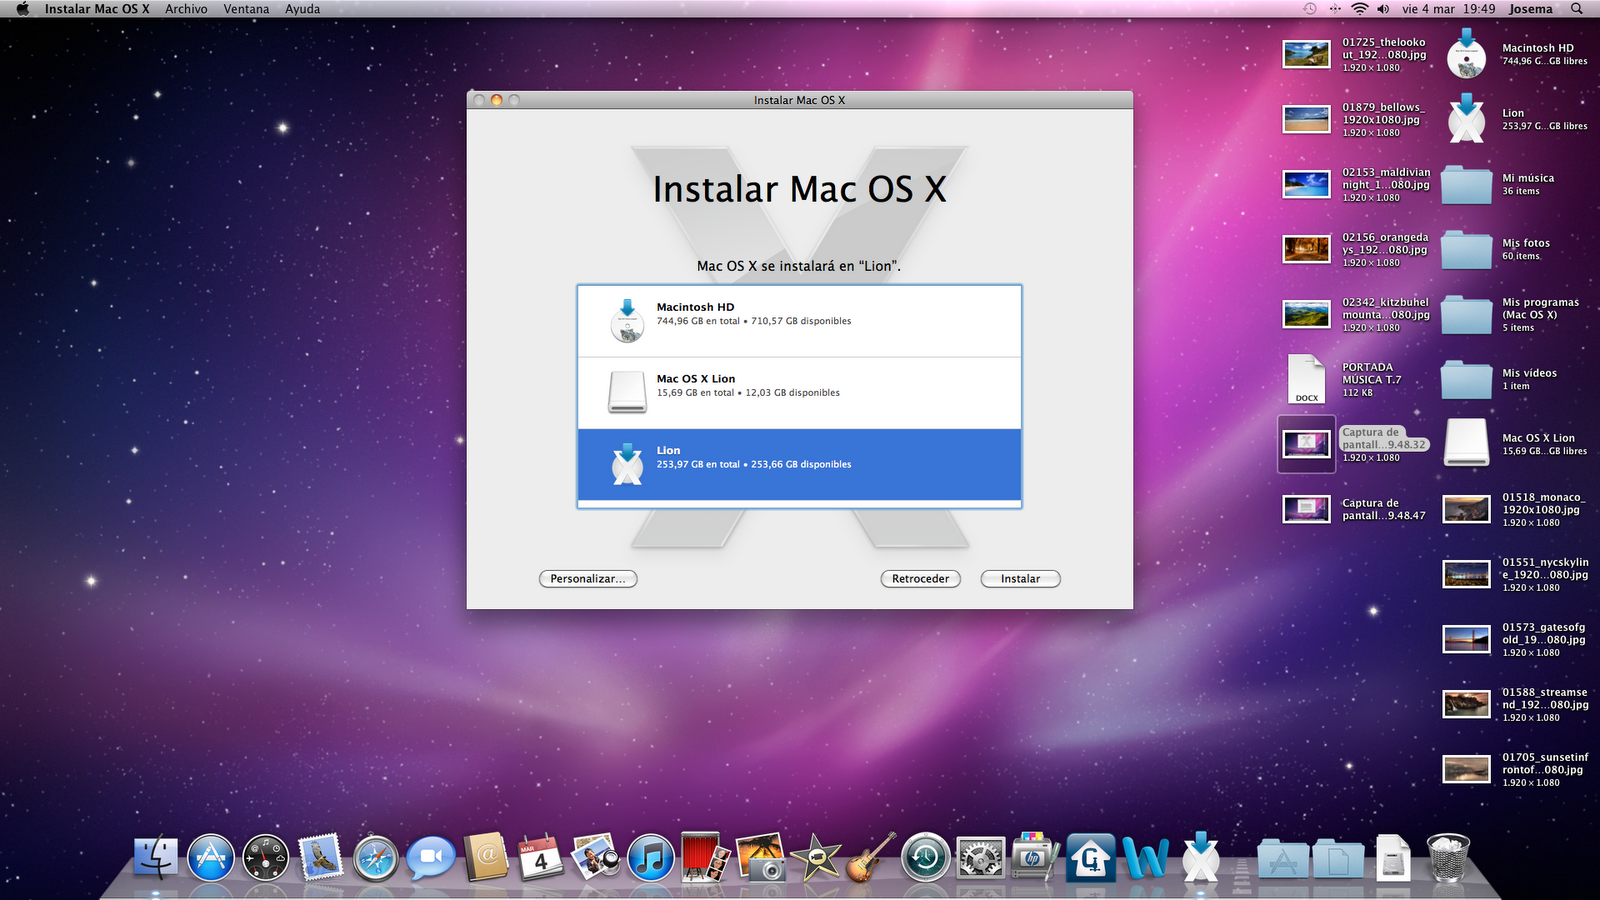
Task: Open Finder from the Dock
Action: tap(156, 858)
